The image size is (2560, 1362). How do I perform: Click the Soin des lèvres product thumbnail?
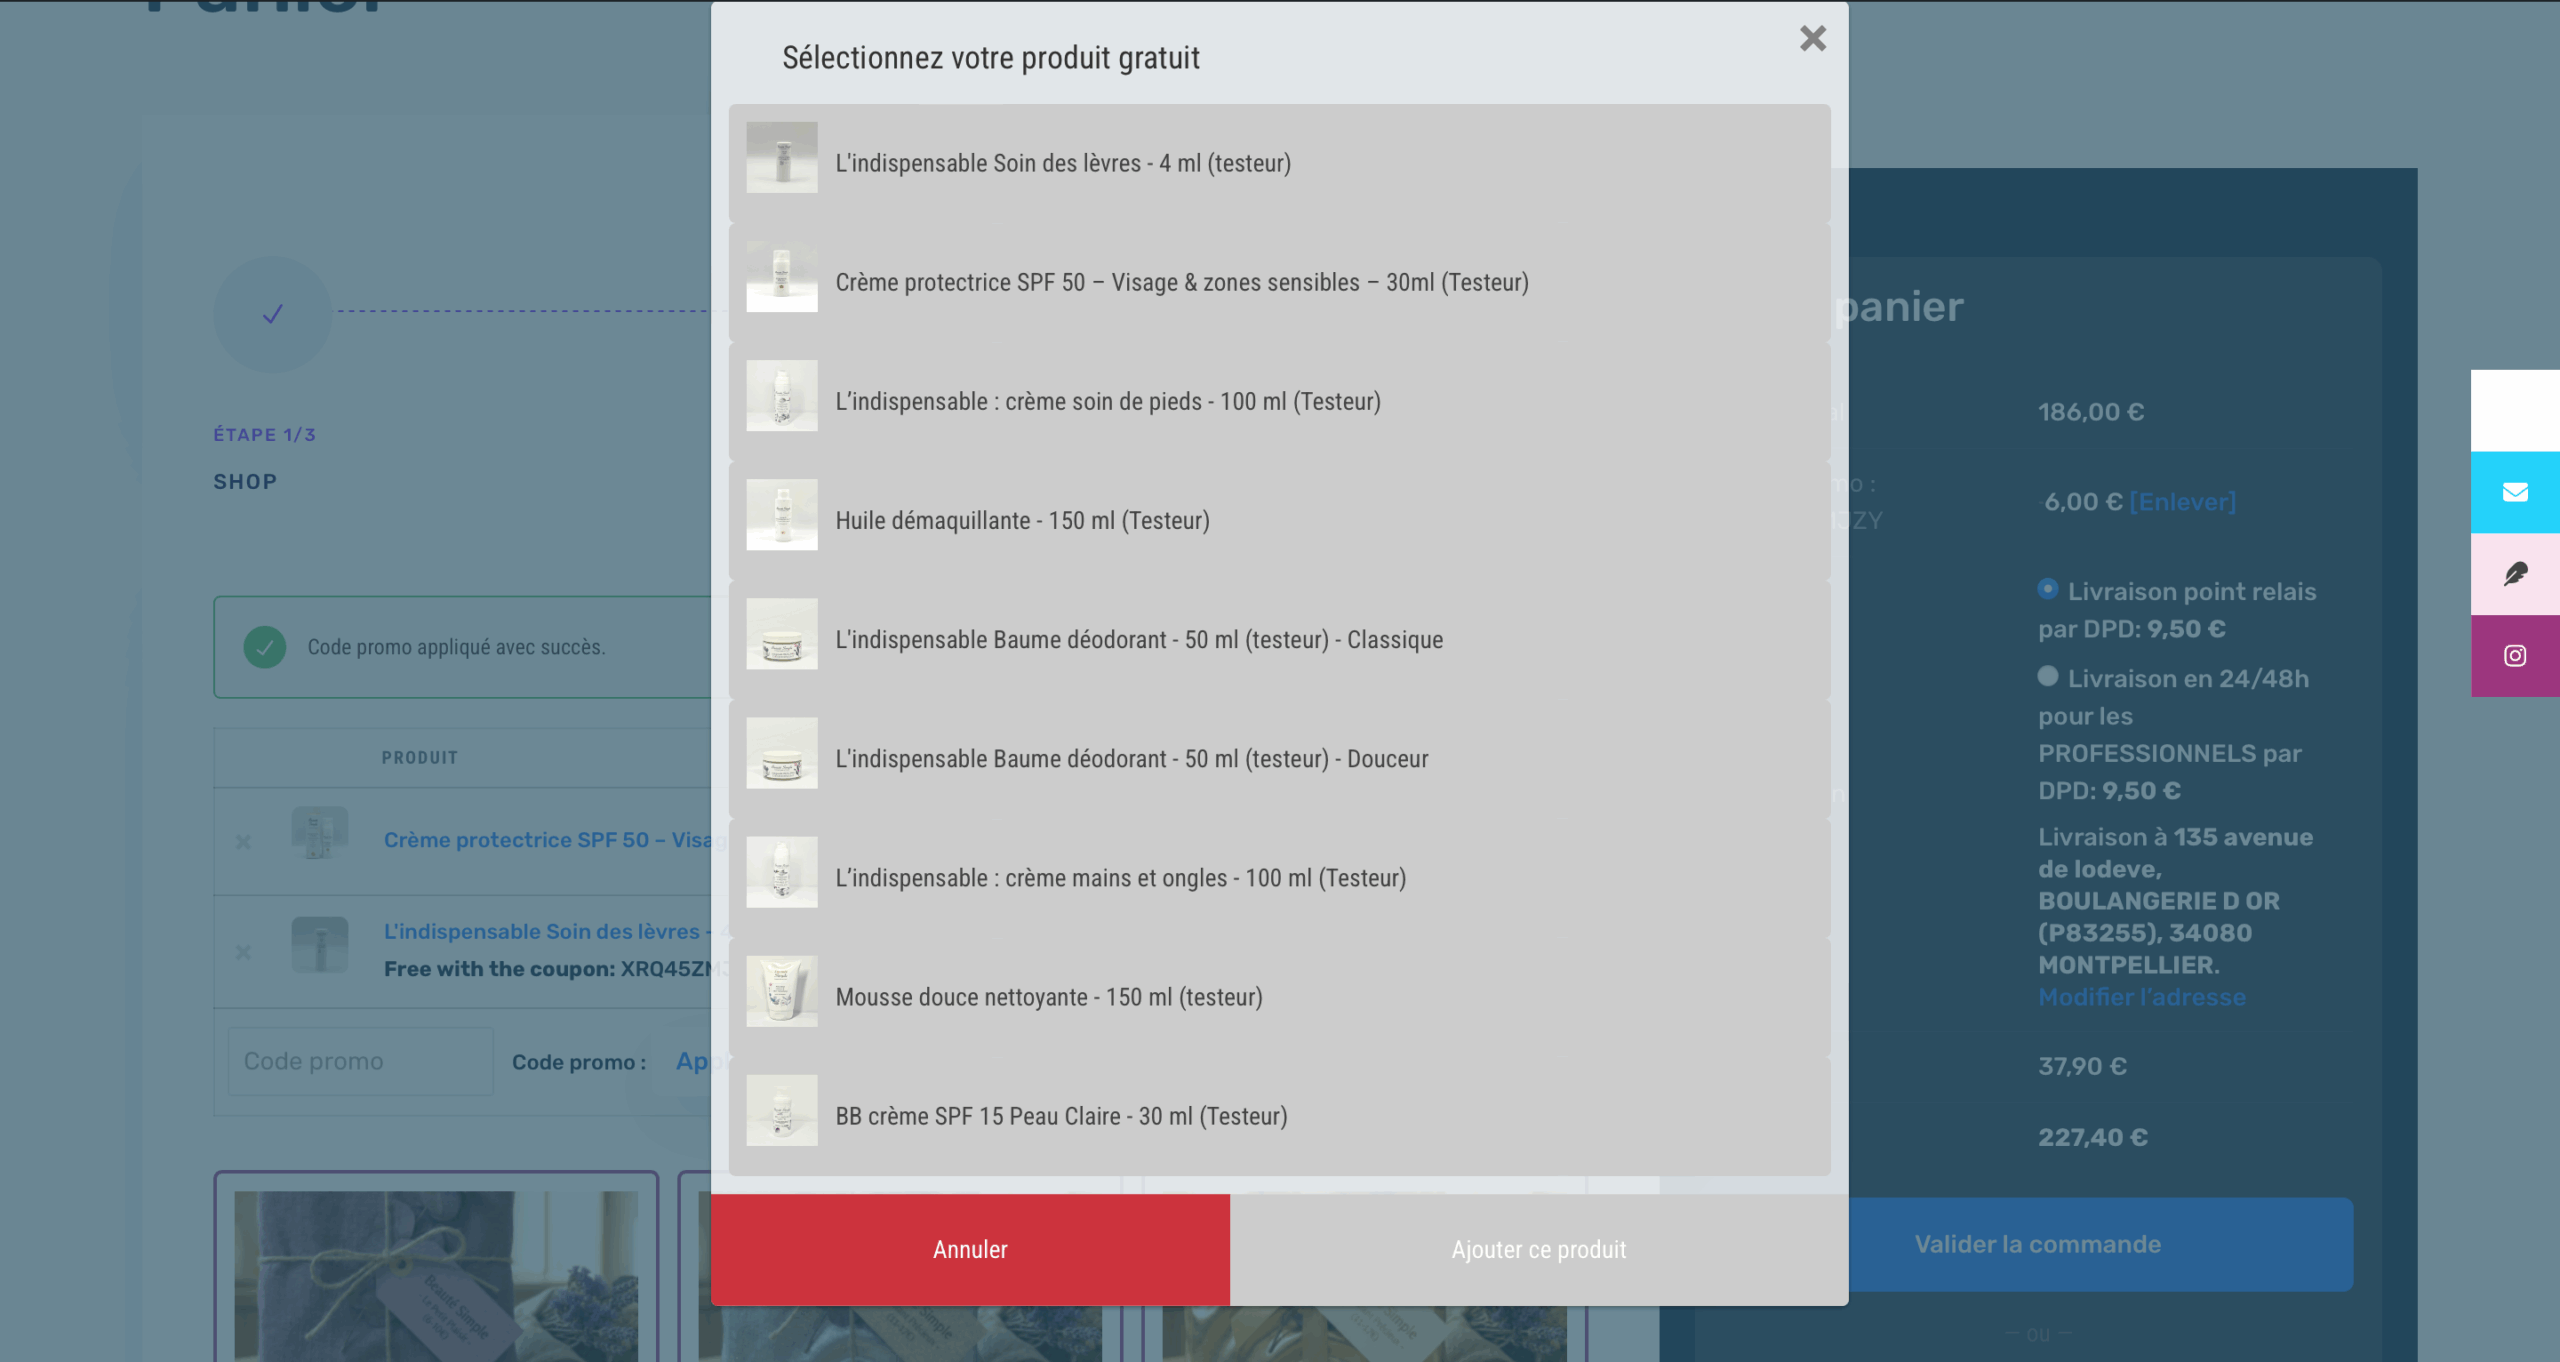pos(781,158)
